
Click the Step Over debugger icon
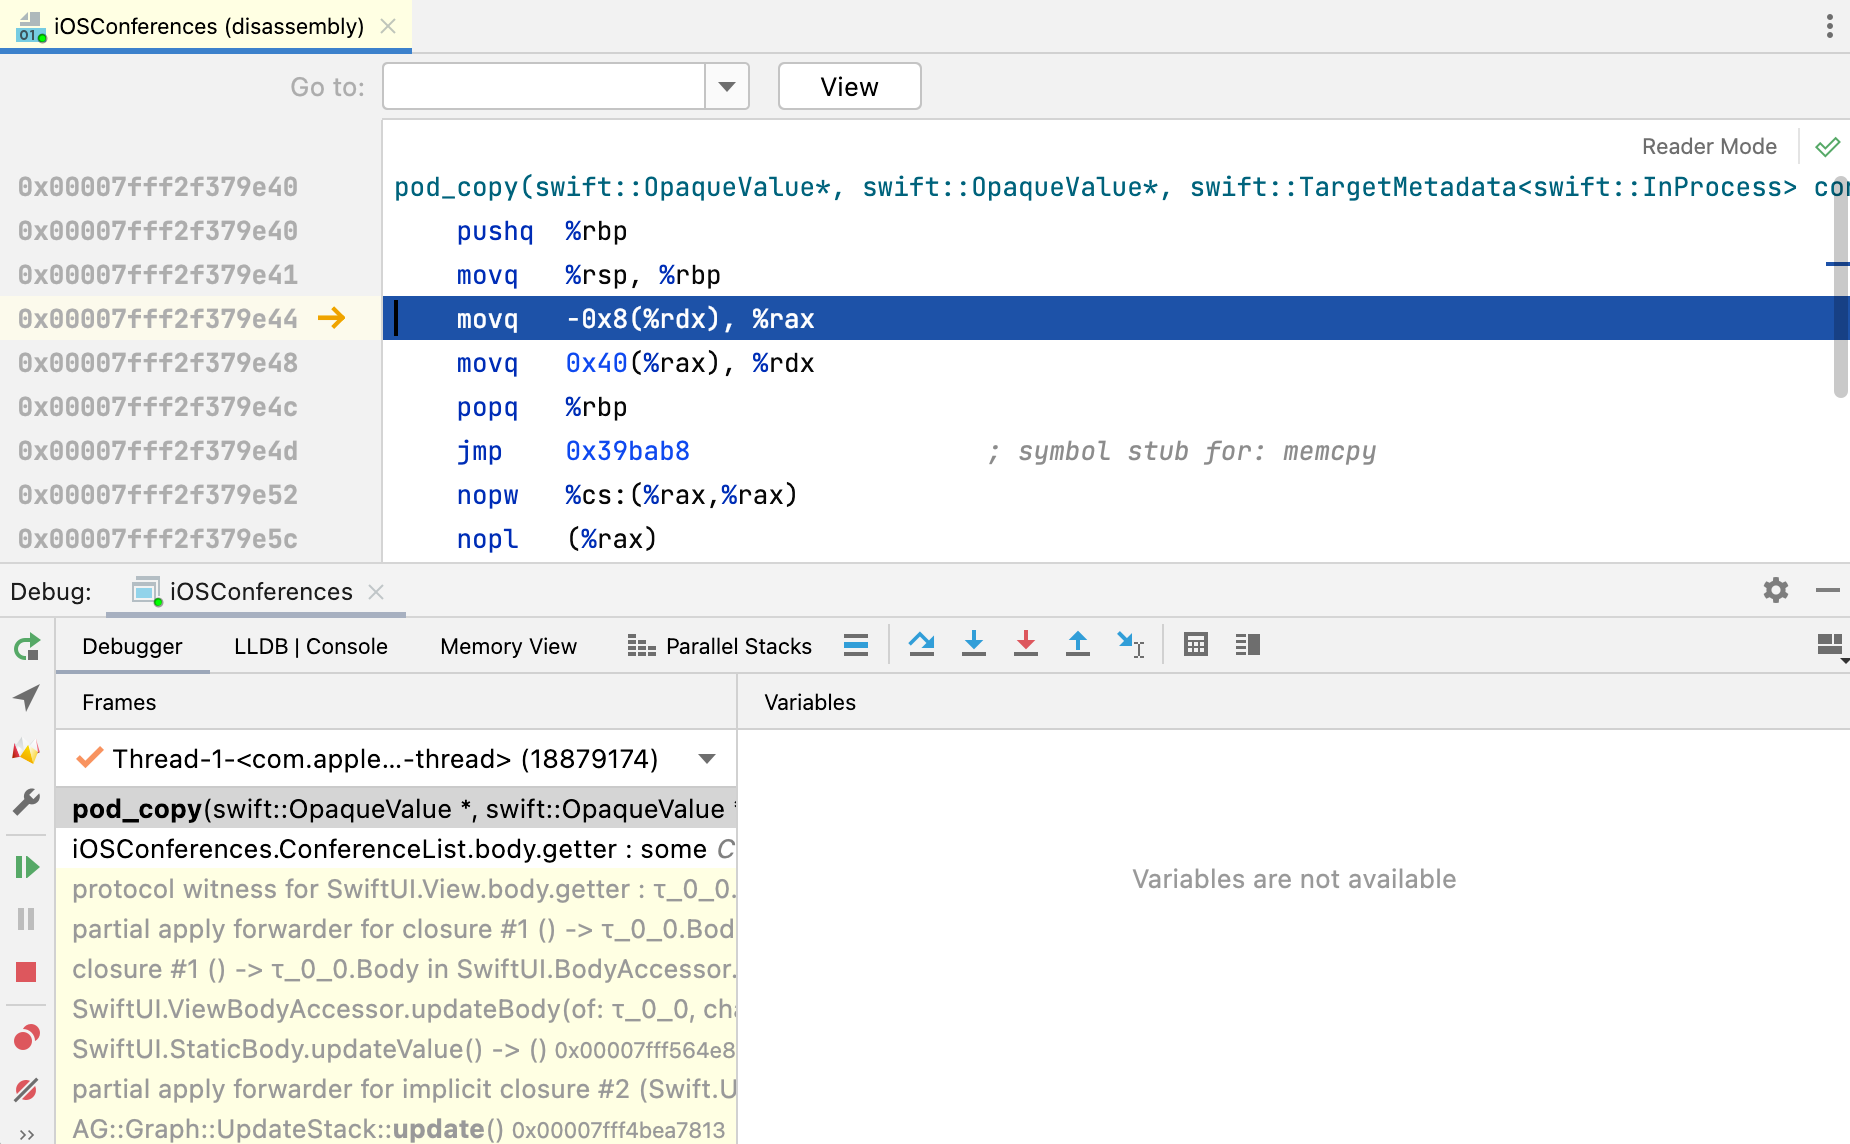(921, 645)
